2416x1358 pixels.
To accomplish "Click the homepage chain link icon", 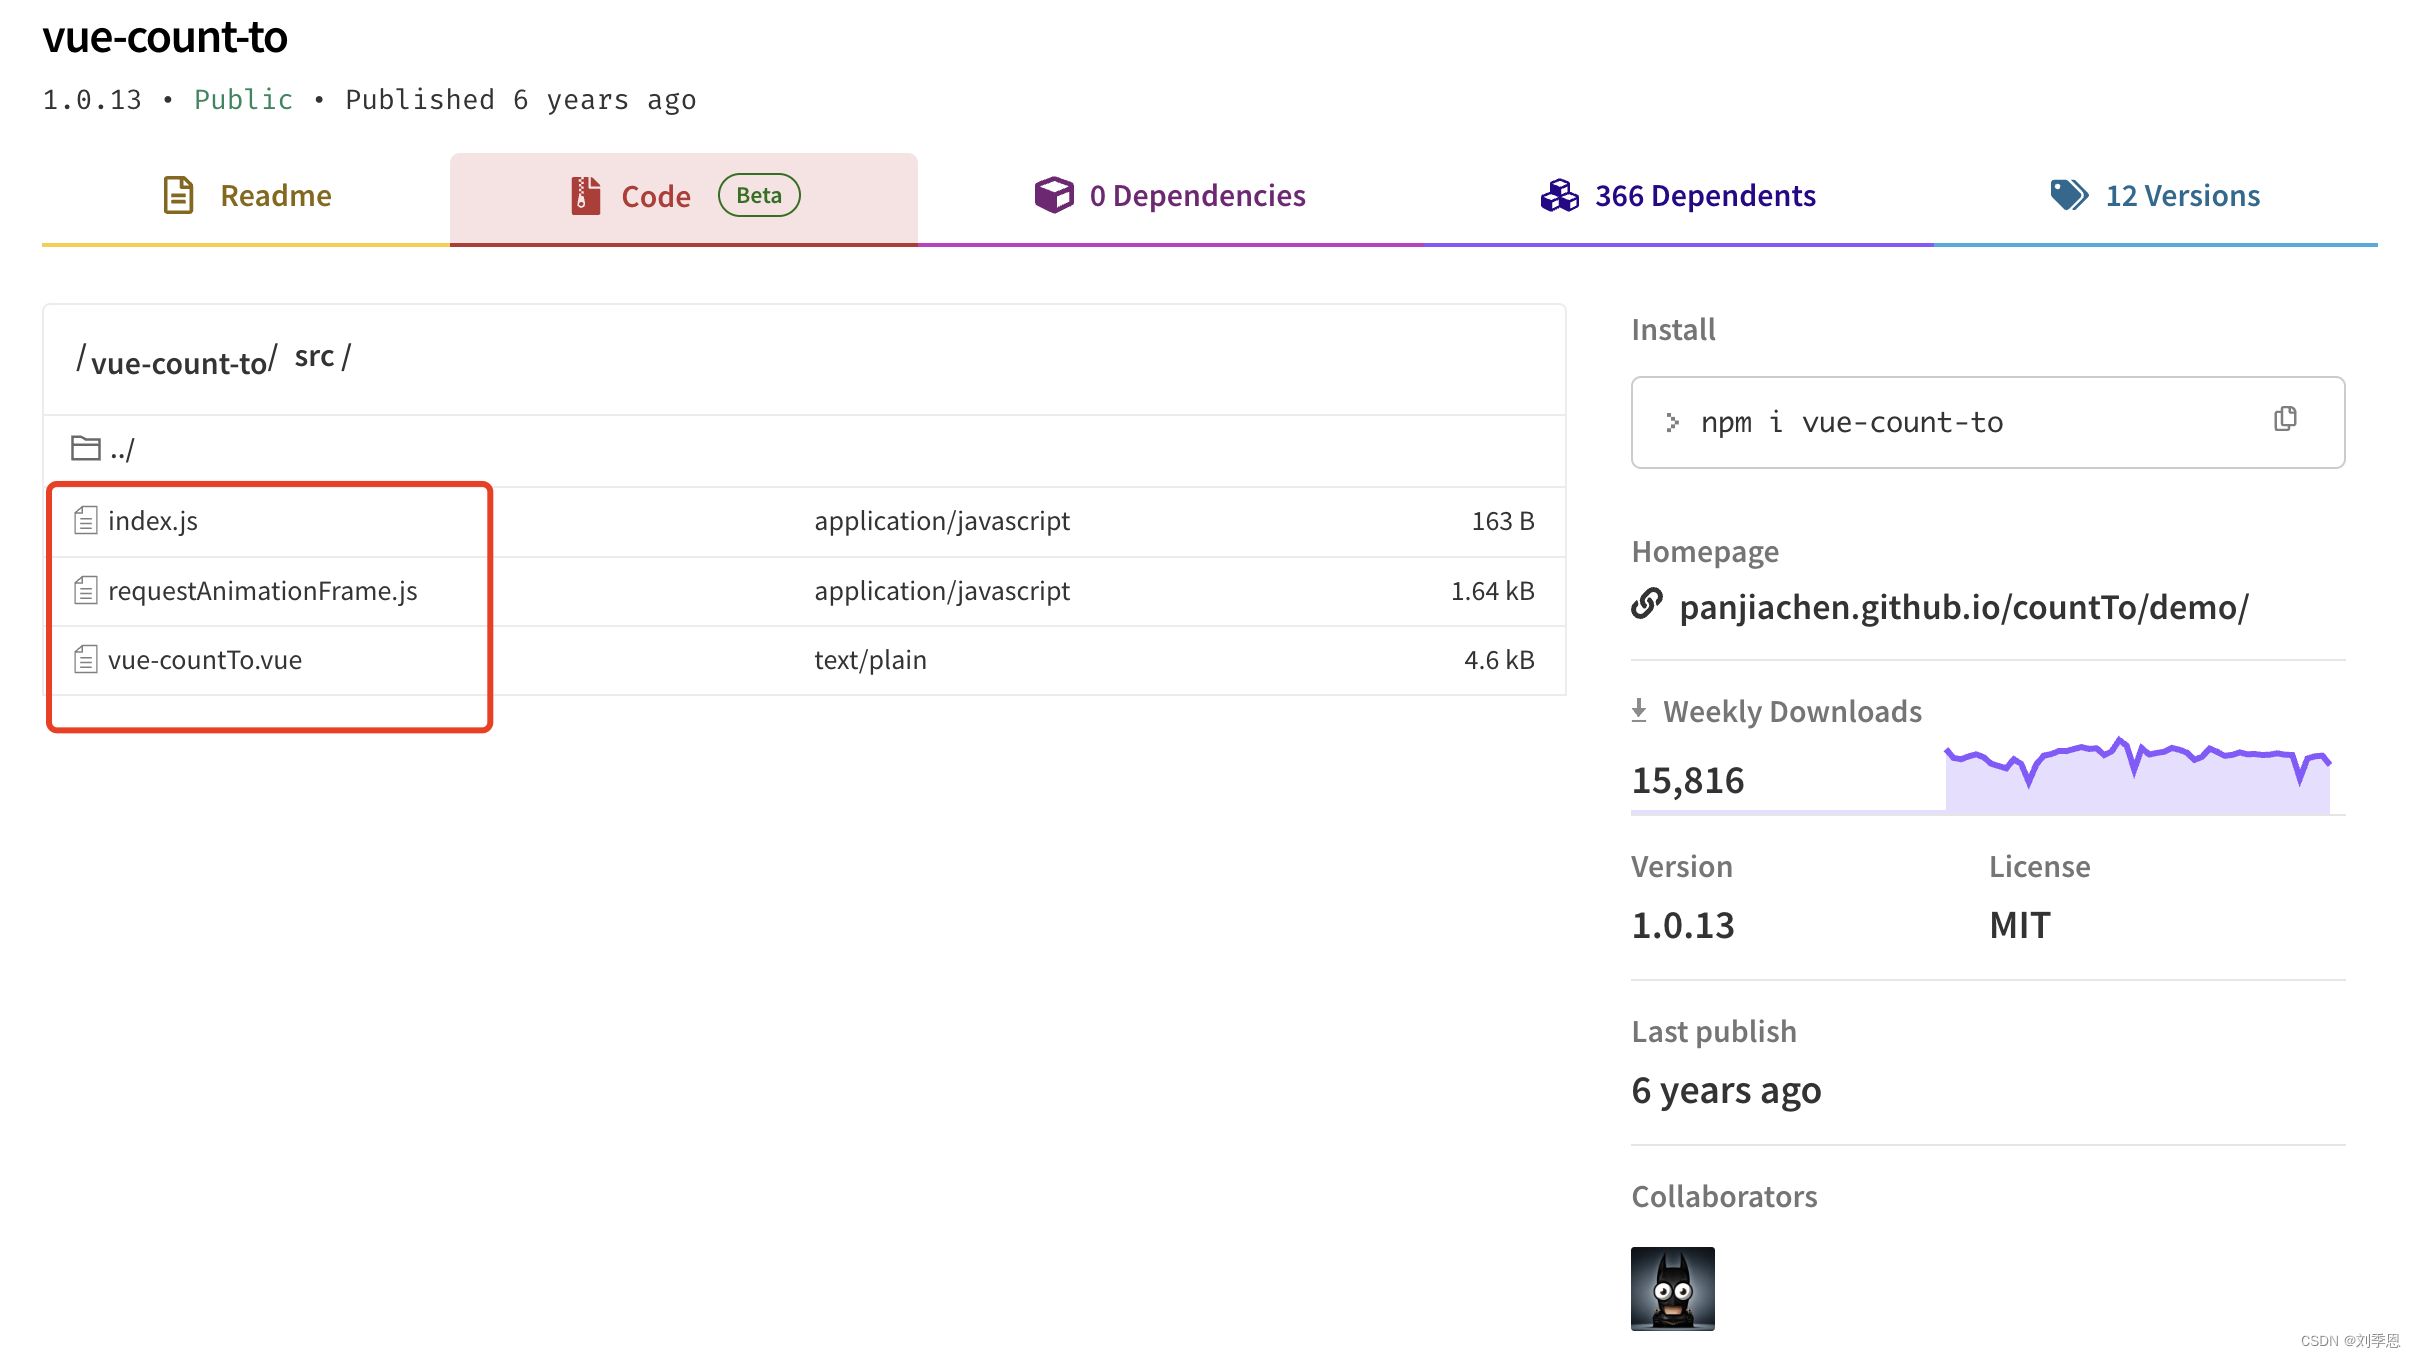I will tap(1646, 604).
